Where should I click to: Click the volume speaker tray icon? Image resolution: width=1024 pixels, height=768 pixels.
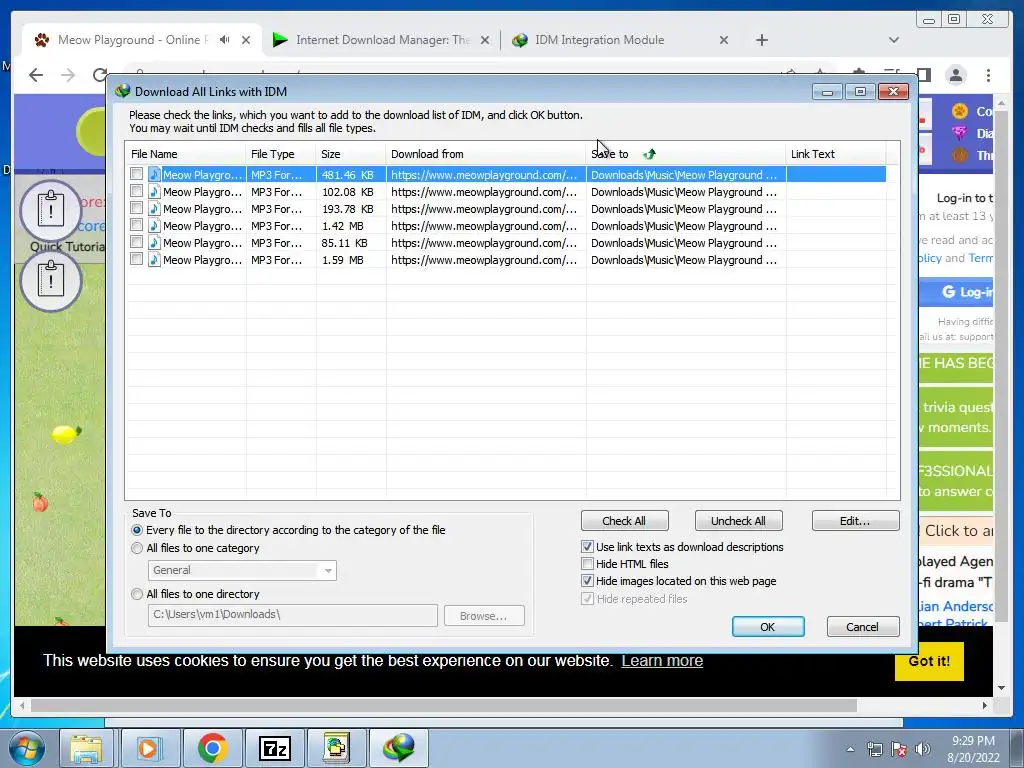[x=922, y=749]
